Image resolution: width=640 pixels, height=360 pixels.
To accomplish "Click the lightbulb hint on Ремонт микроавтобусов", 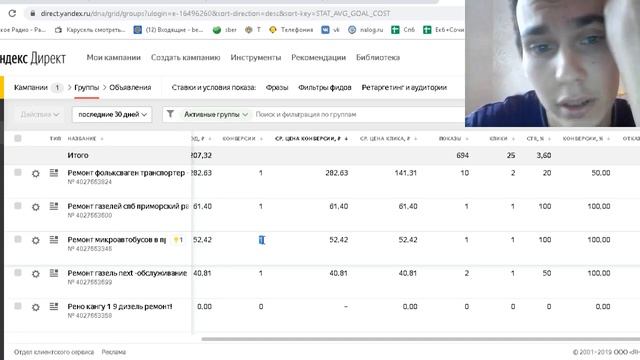I will click(x=177, y=240).
